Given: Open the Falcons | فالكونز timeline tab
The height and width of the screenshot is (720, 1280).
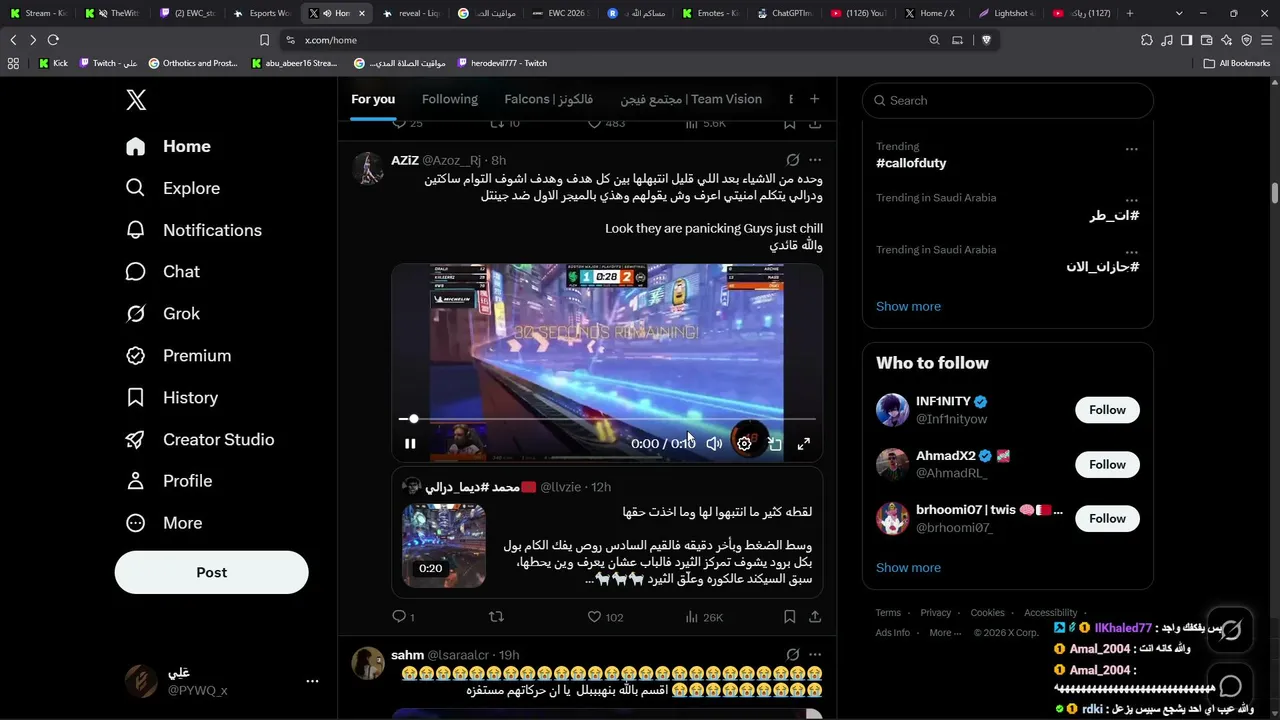Looking at the screenshot, I should (549, 99).
